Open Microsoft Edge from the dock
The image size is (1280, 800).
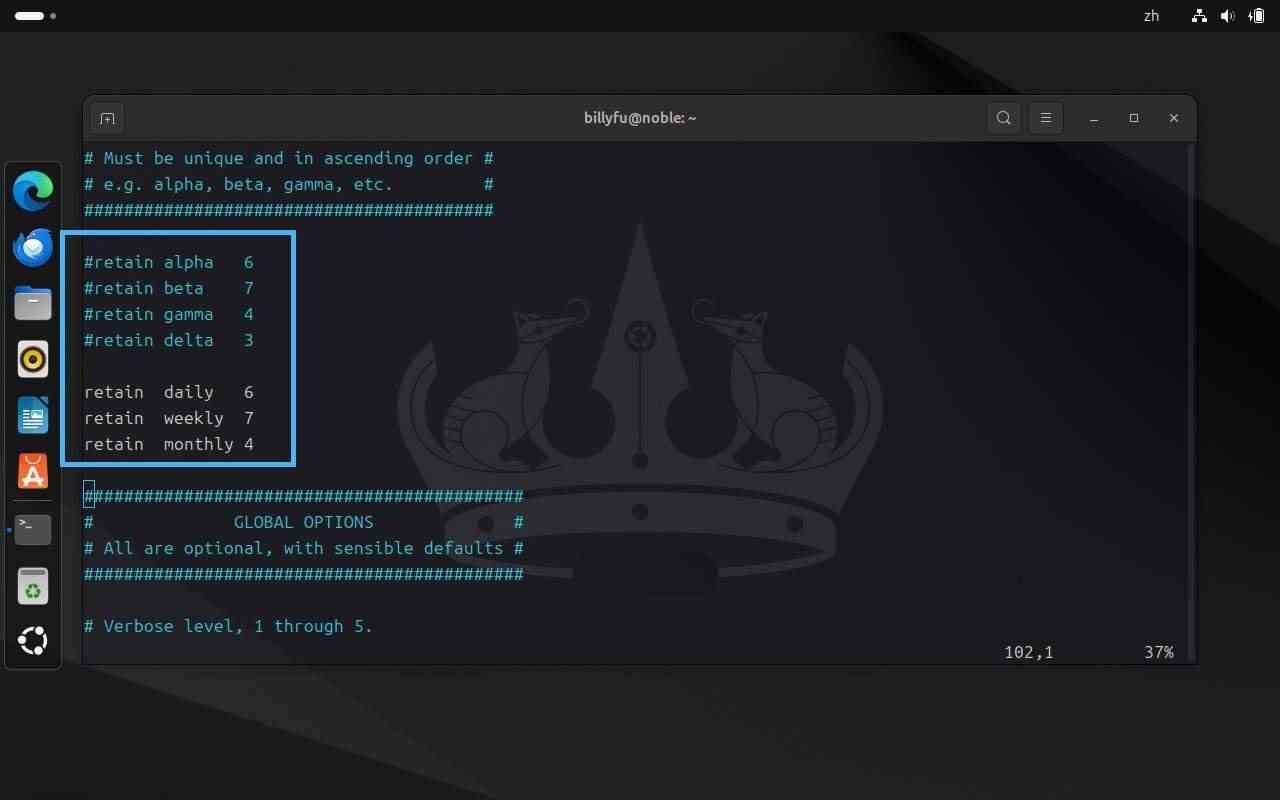(x=33, y=191)
